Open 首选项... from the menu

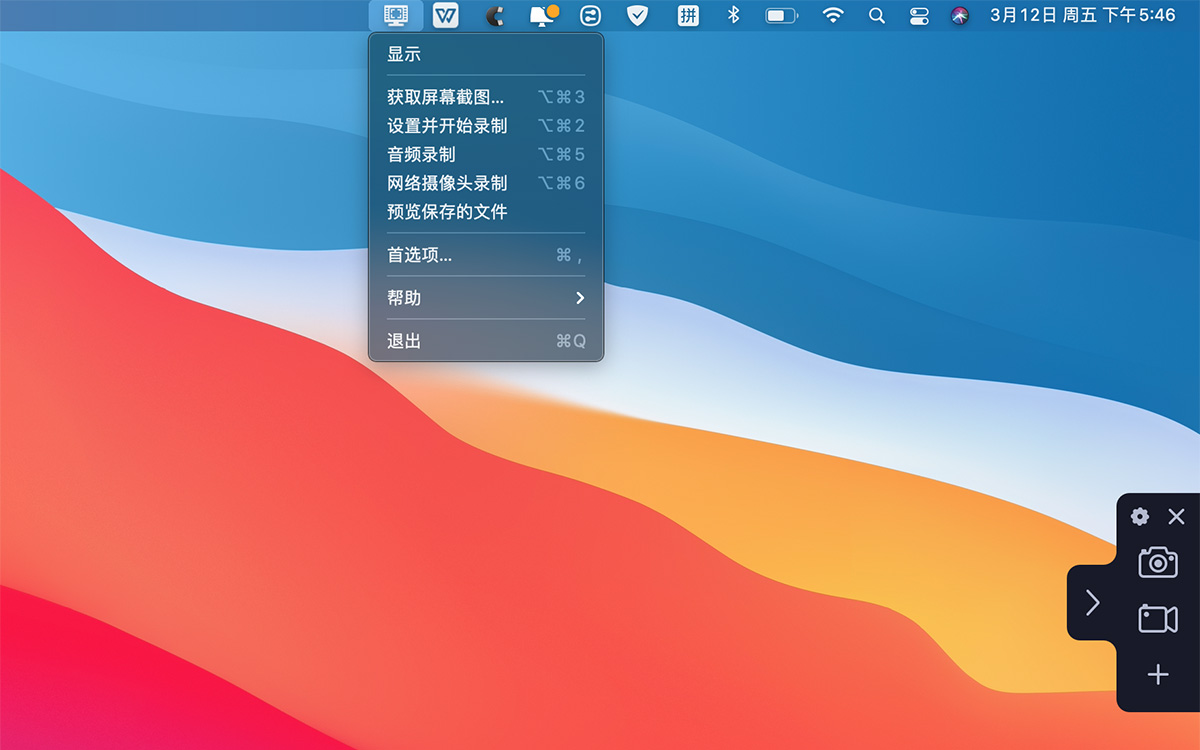[486, 255]
